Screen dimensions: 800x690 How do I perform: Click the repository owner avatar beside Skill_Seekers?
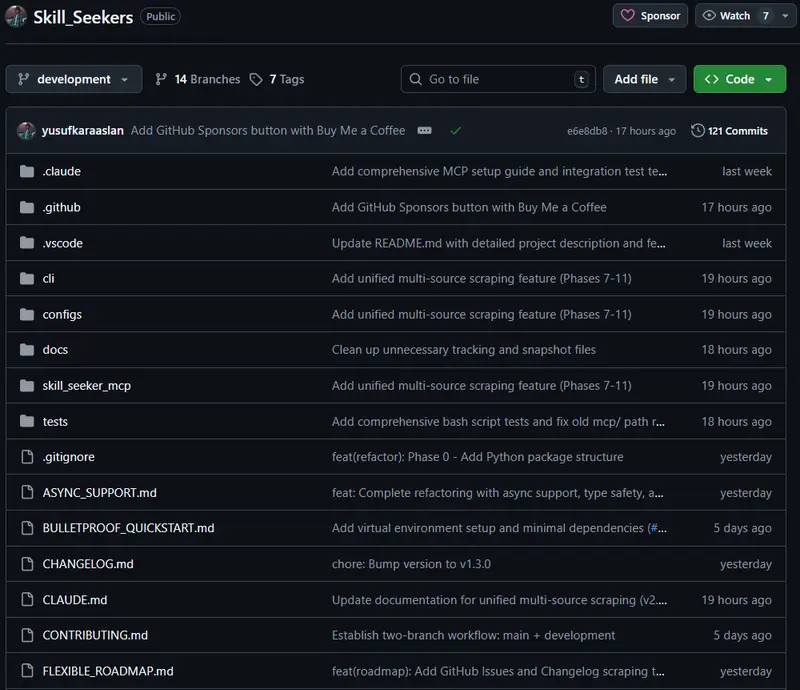[x=16, y=16]
